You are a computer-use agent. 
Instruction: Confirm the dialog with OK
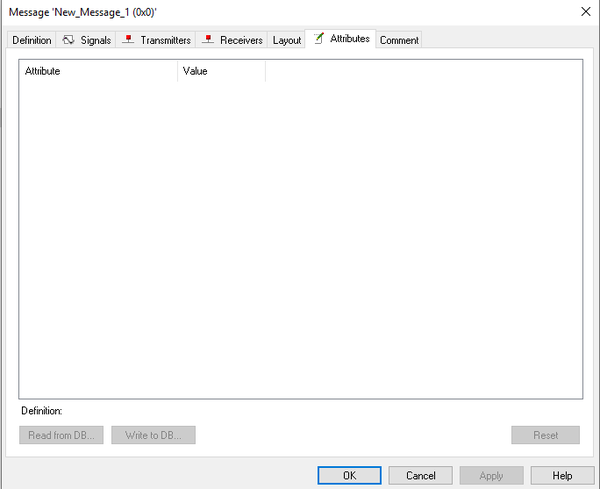coord(349,476)
